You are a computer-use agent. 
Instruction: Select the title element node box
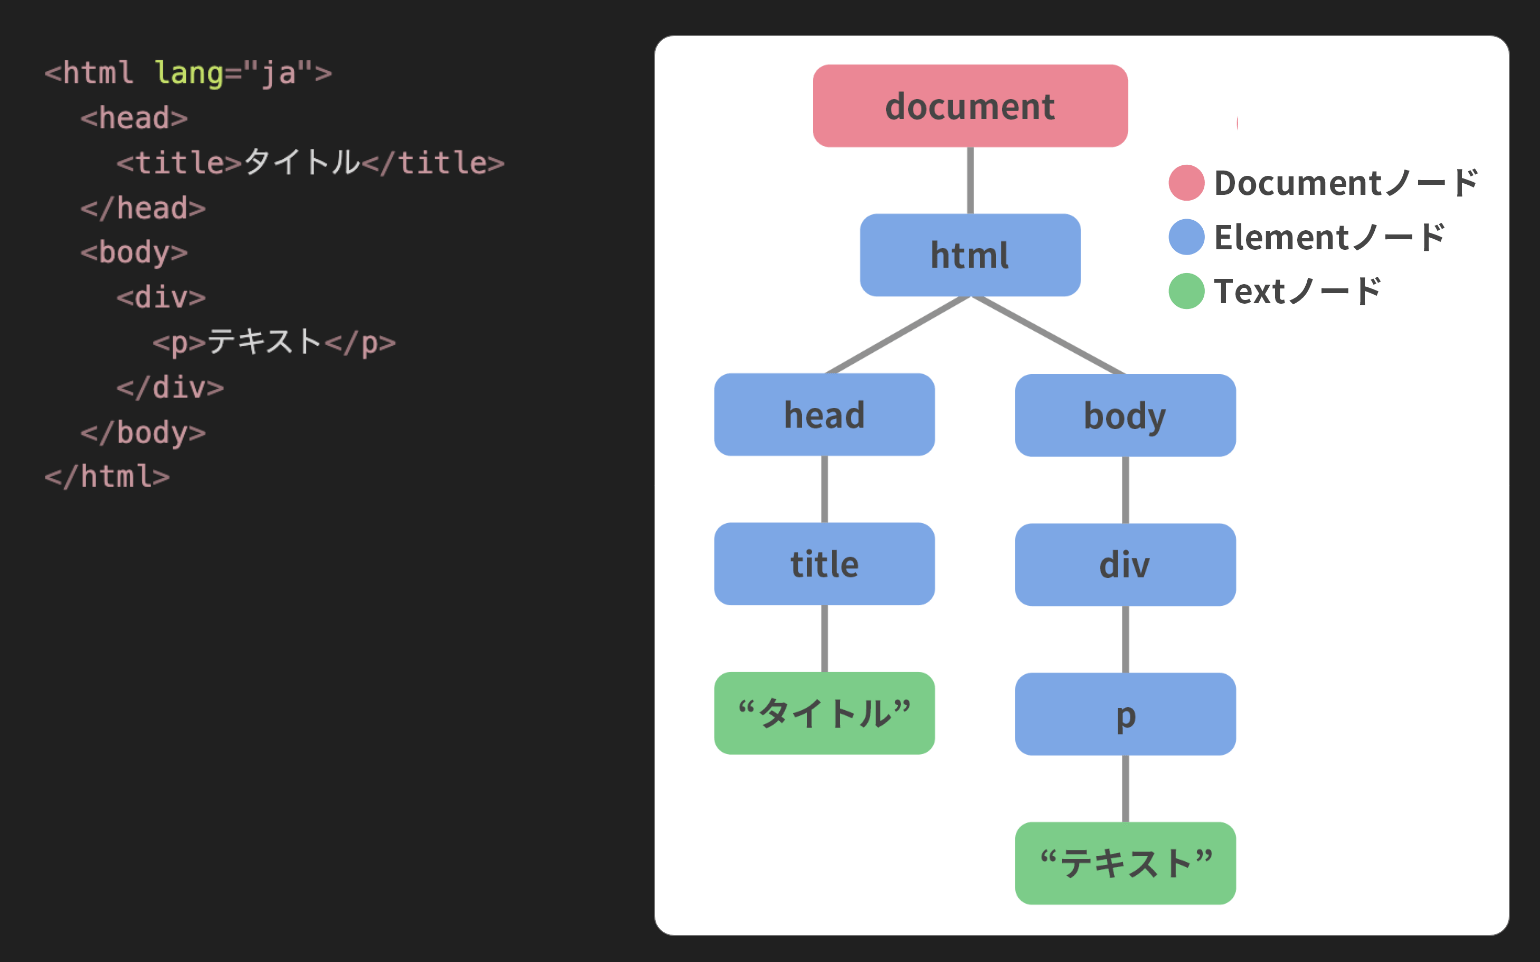[x=824, y=564]
